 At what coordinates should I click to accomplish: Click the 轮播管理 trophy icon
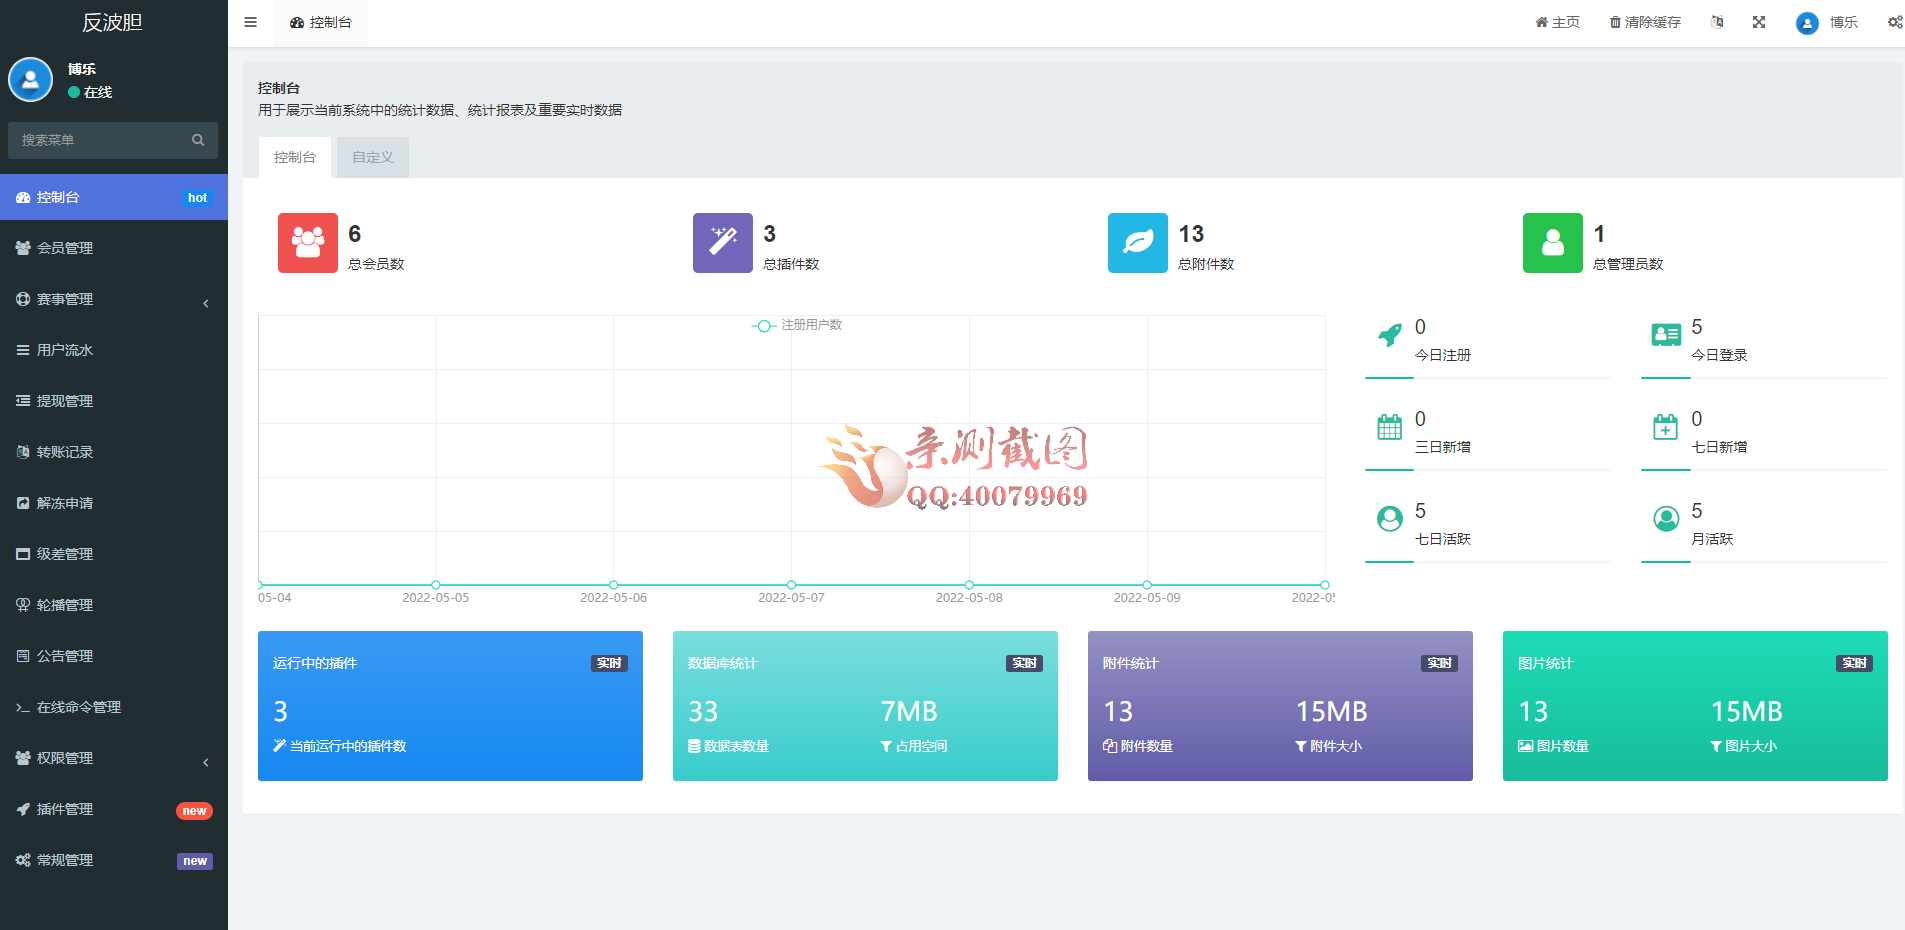coord(23,605)
